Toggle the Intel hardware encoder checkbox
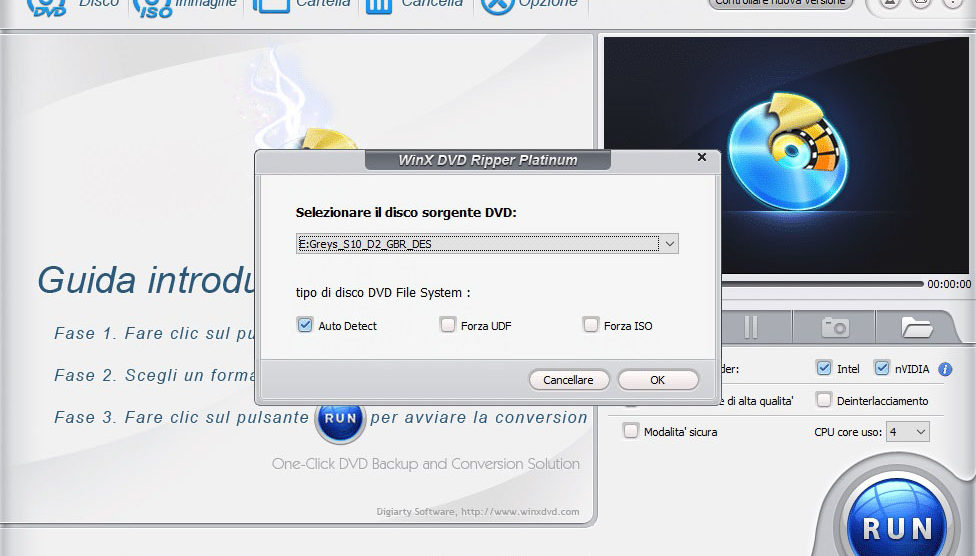 (824, 368)
